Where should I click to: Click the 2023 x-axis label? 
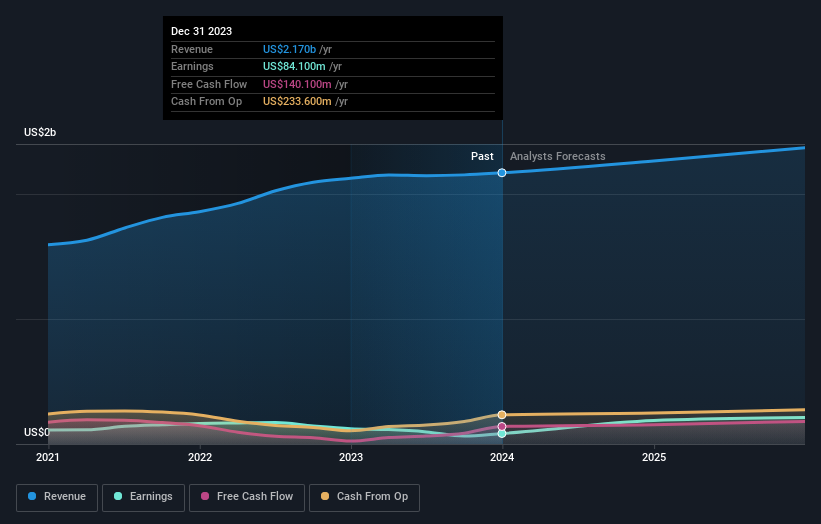pyautogui.click(x=351, y=457)
